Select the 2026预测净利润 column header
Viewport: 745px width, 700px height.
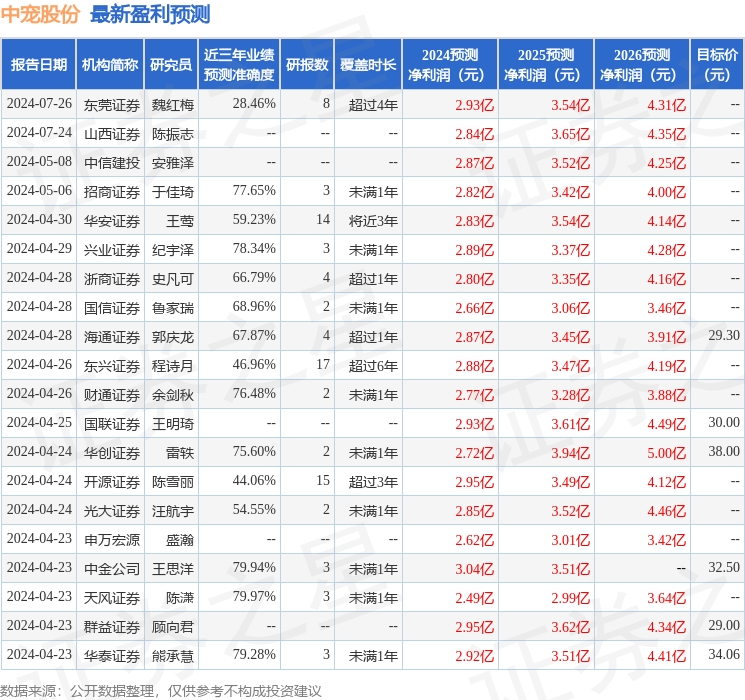click(x=642, y=65)
